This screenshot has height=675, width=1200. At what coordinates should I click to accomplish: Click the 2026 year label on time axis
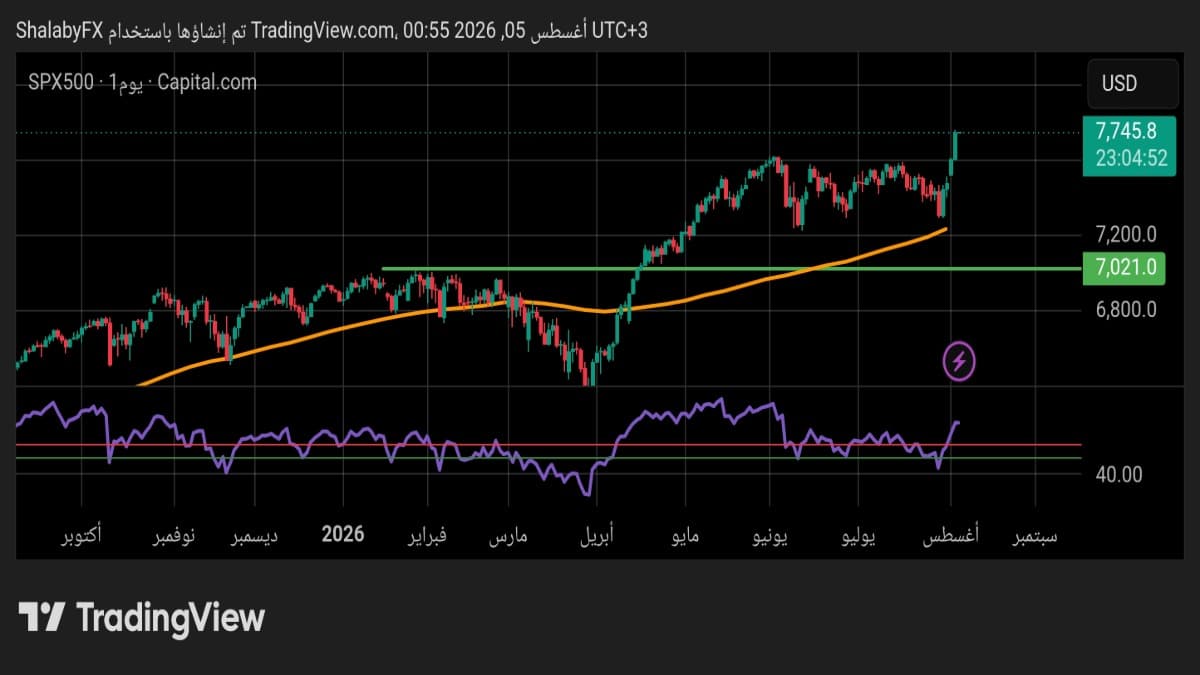[x=343, y=535]
